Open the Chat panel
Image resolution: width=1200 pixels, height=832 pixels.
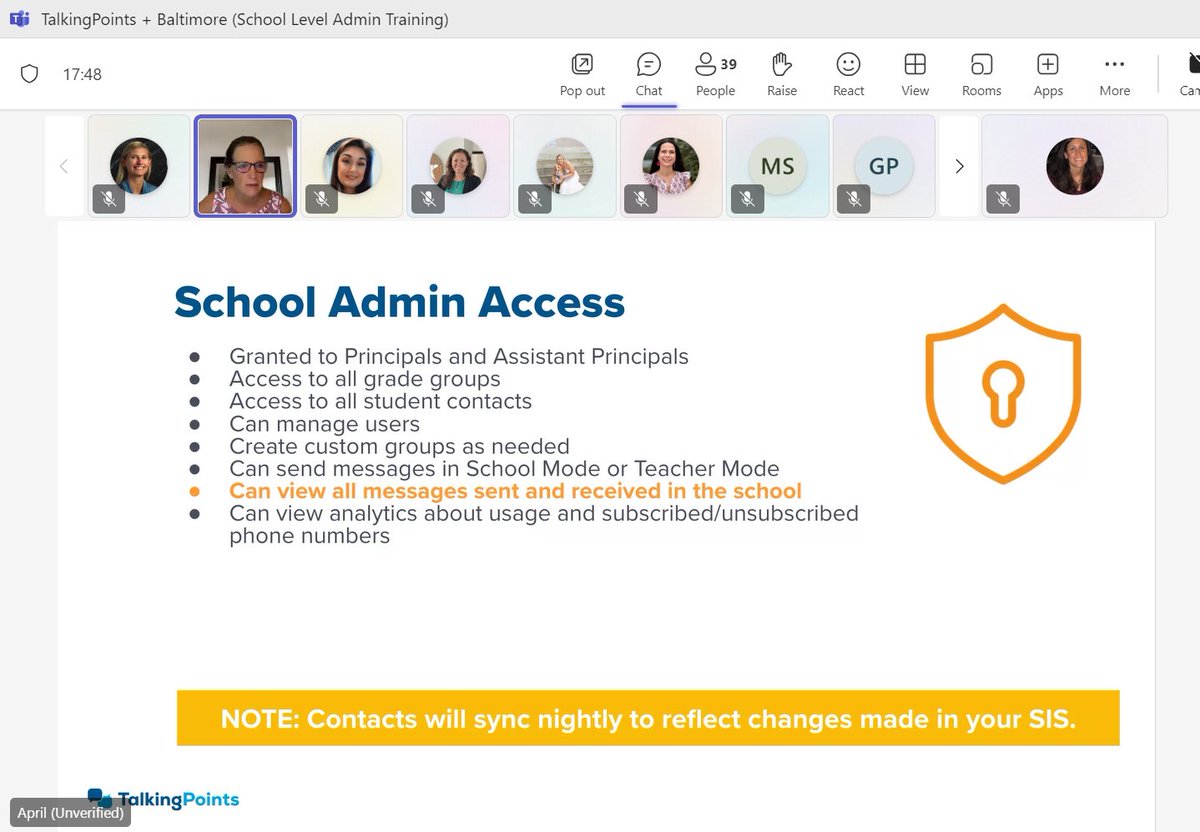click(649, 75)
